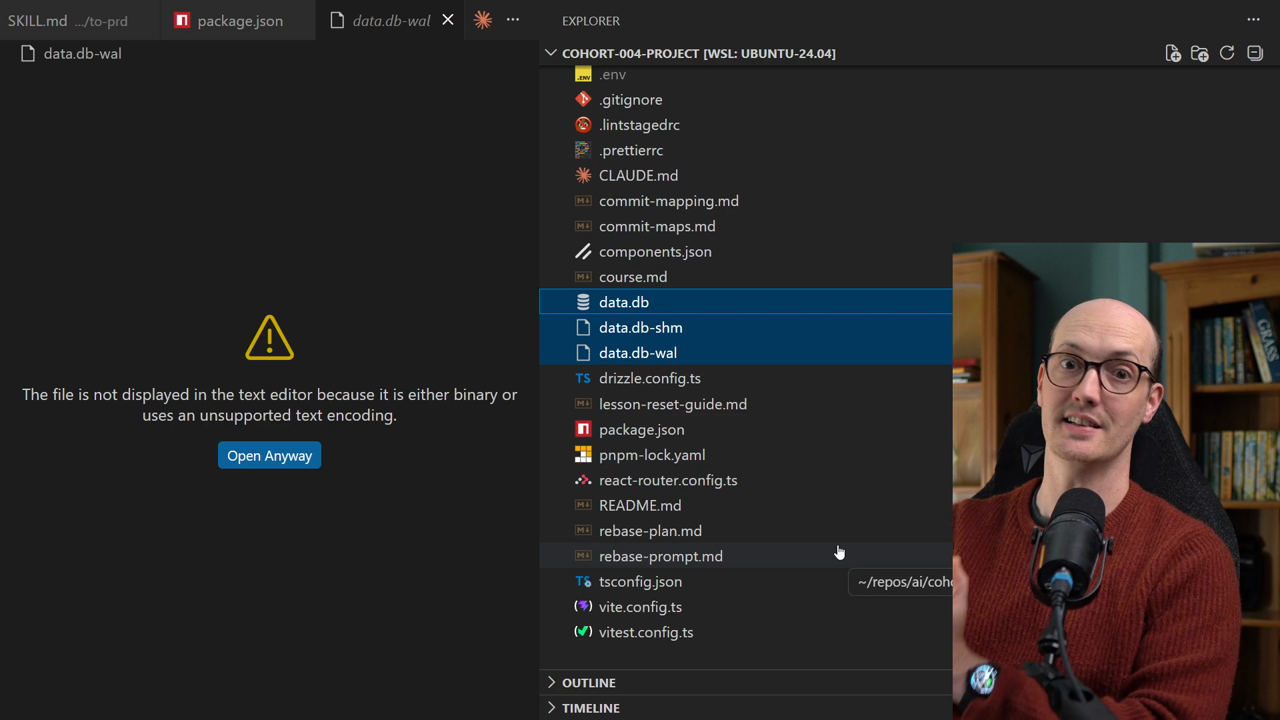Collapse all folders in Explorer
The image size is (1280, 720).
[x=1255, y=53]
